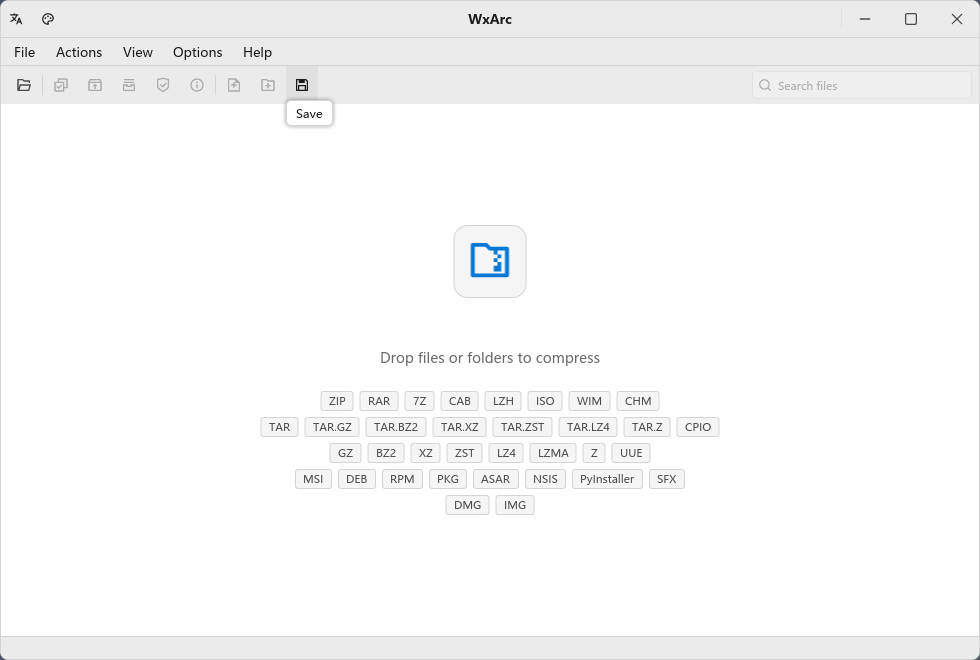Click the TAR.GZ format tag
This screenshot has width=980, height=660.
point(332,427)
